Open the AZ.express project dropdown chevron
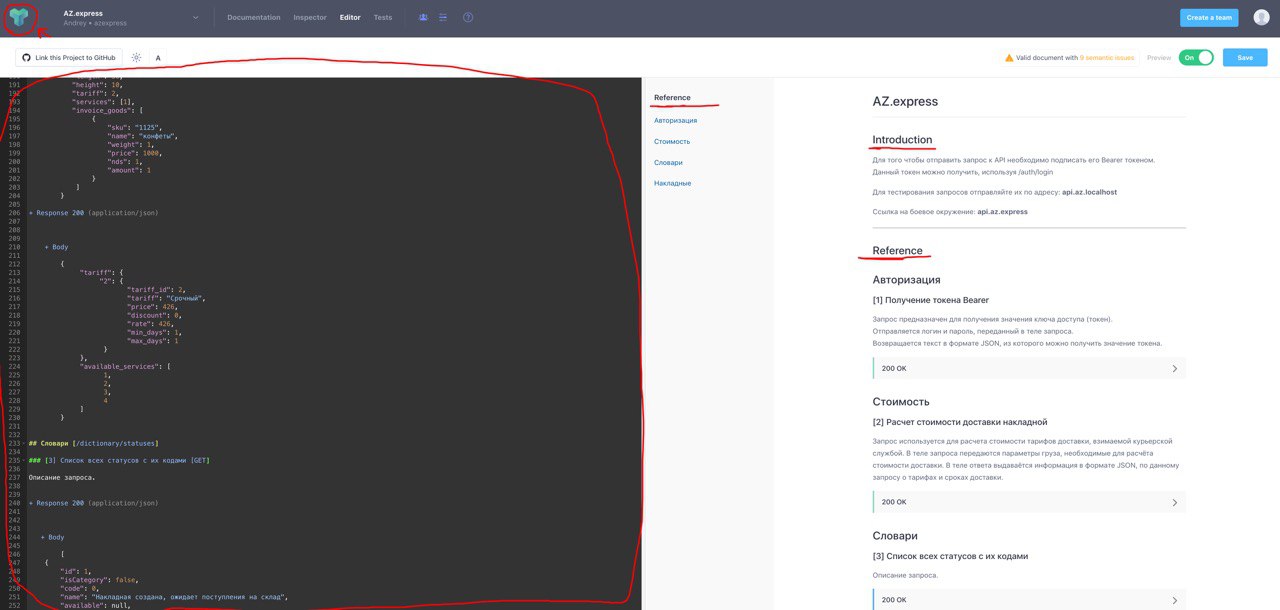Screen dimensions: 1280x610 [x=196, y=17]
